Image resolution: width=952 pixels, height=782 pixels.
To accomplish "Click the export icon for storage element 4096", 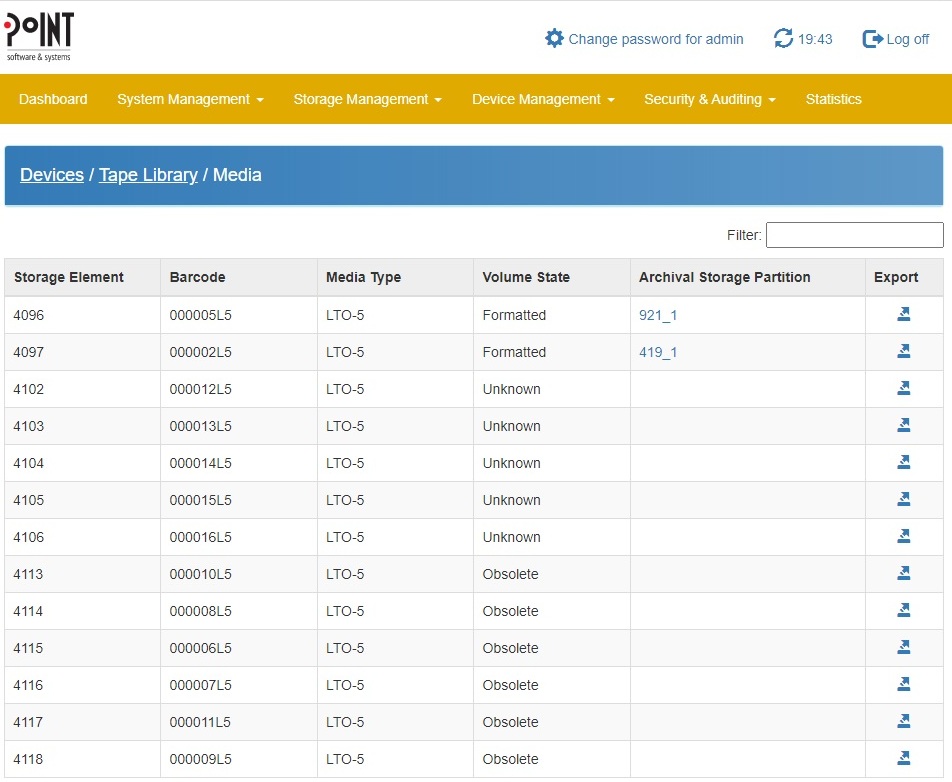I will (903, 314).
